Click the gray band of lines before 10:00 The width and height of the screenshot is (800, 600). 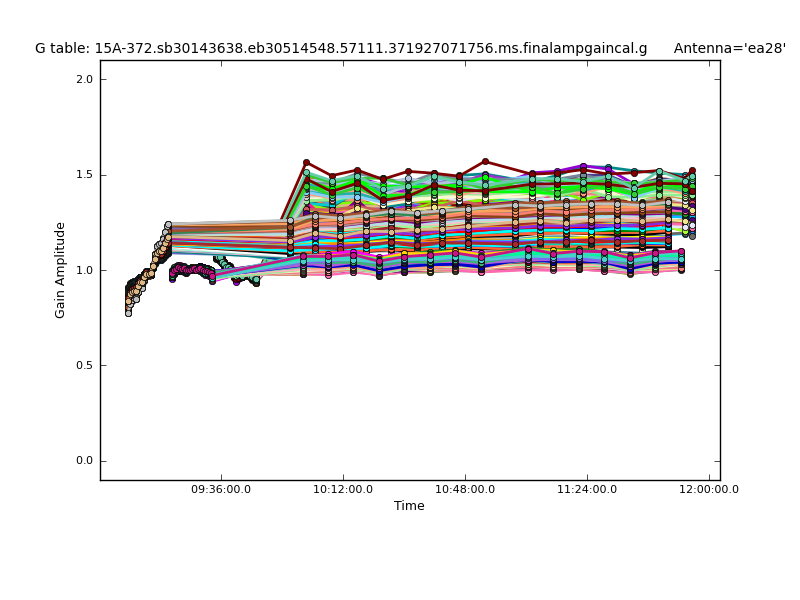pos(230,226)
